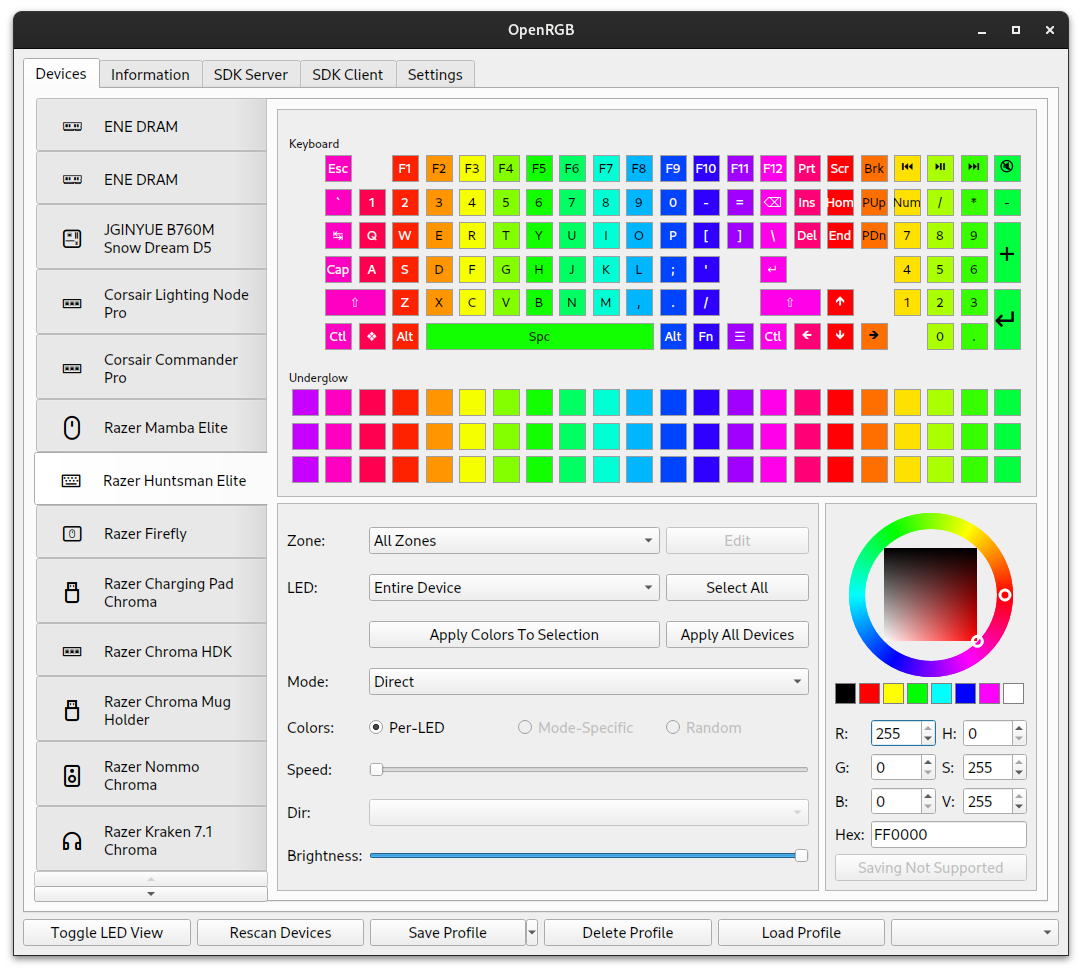Open the Mode dropdown showing Direct
Image resolution: width=1082 pixels, height=972 pixels.
pyautogui.click(x=589, y=681)
